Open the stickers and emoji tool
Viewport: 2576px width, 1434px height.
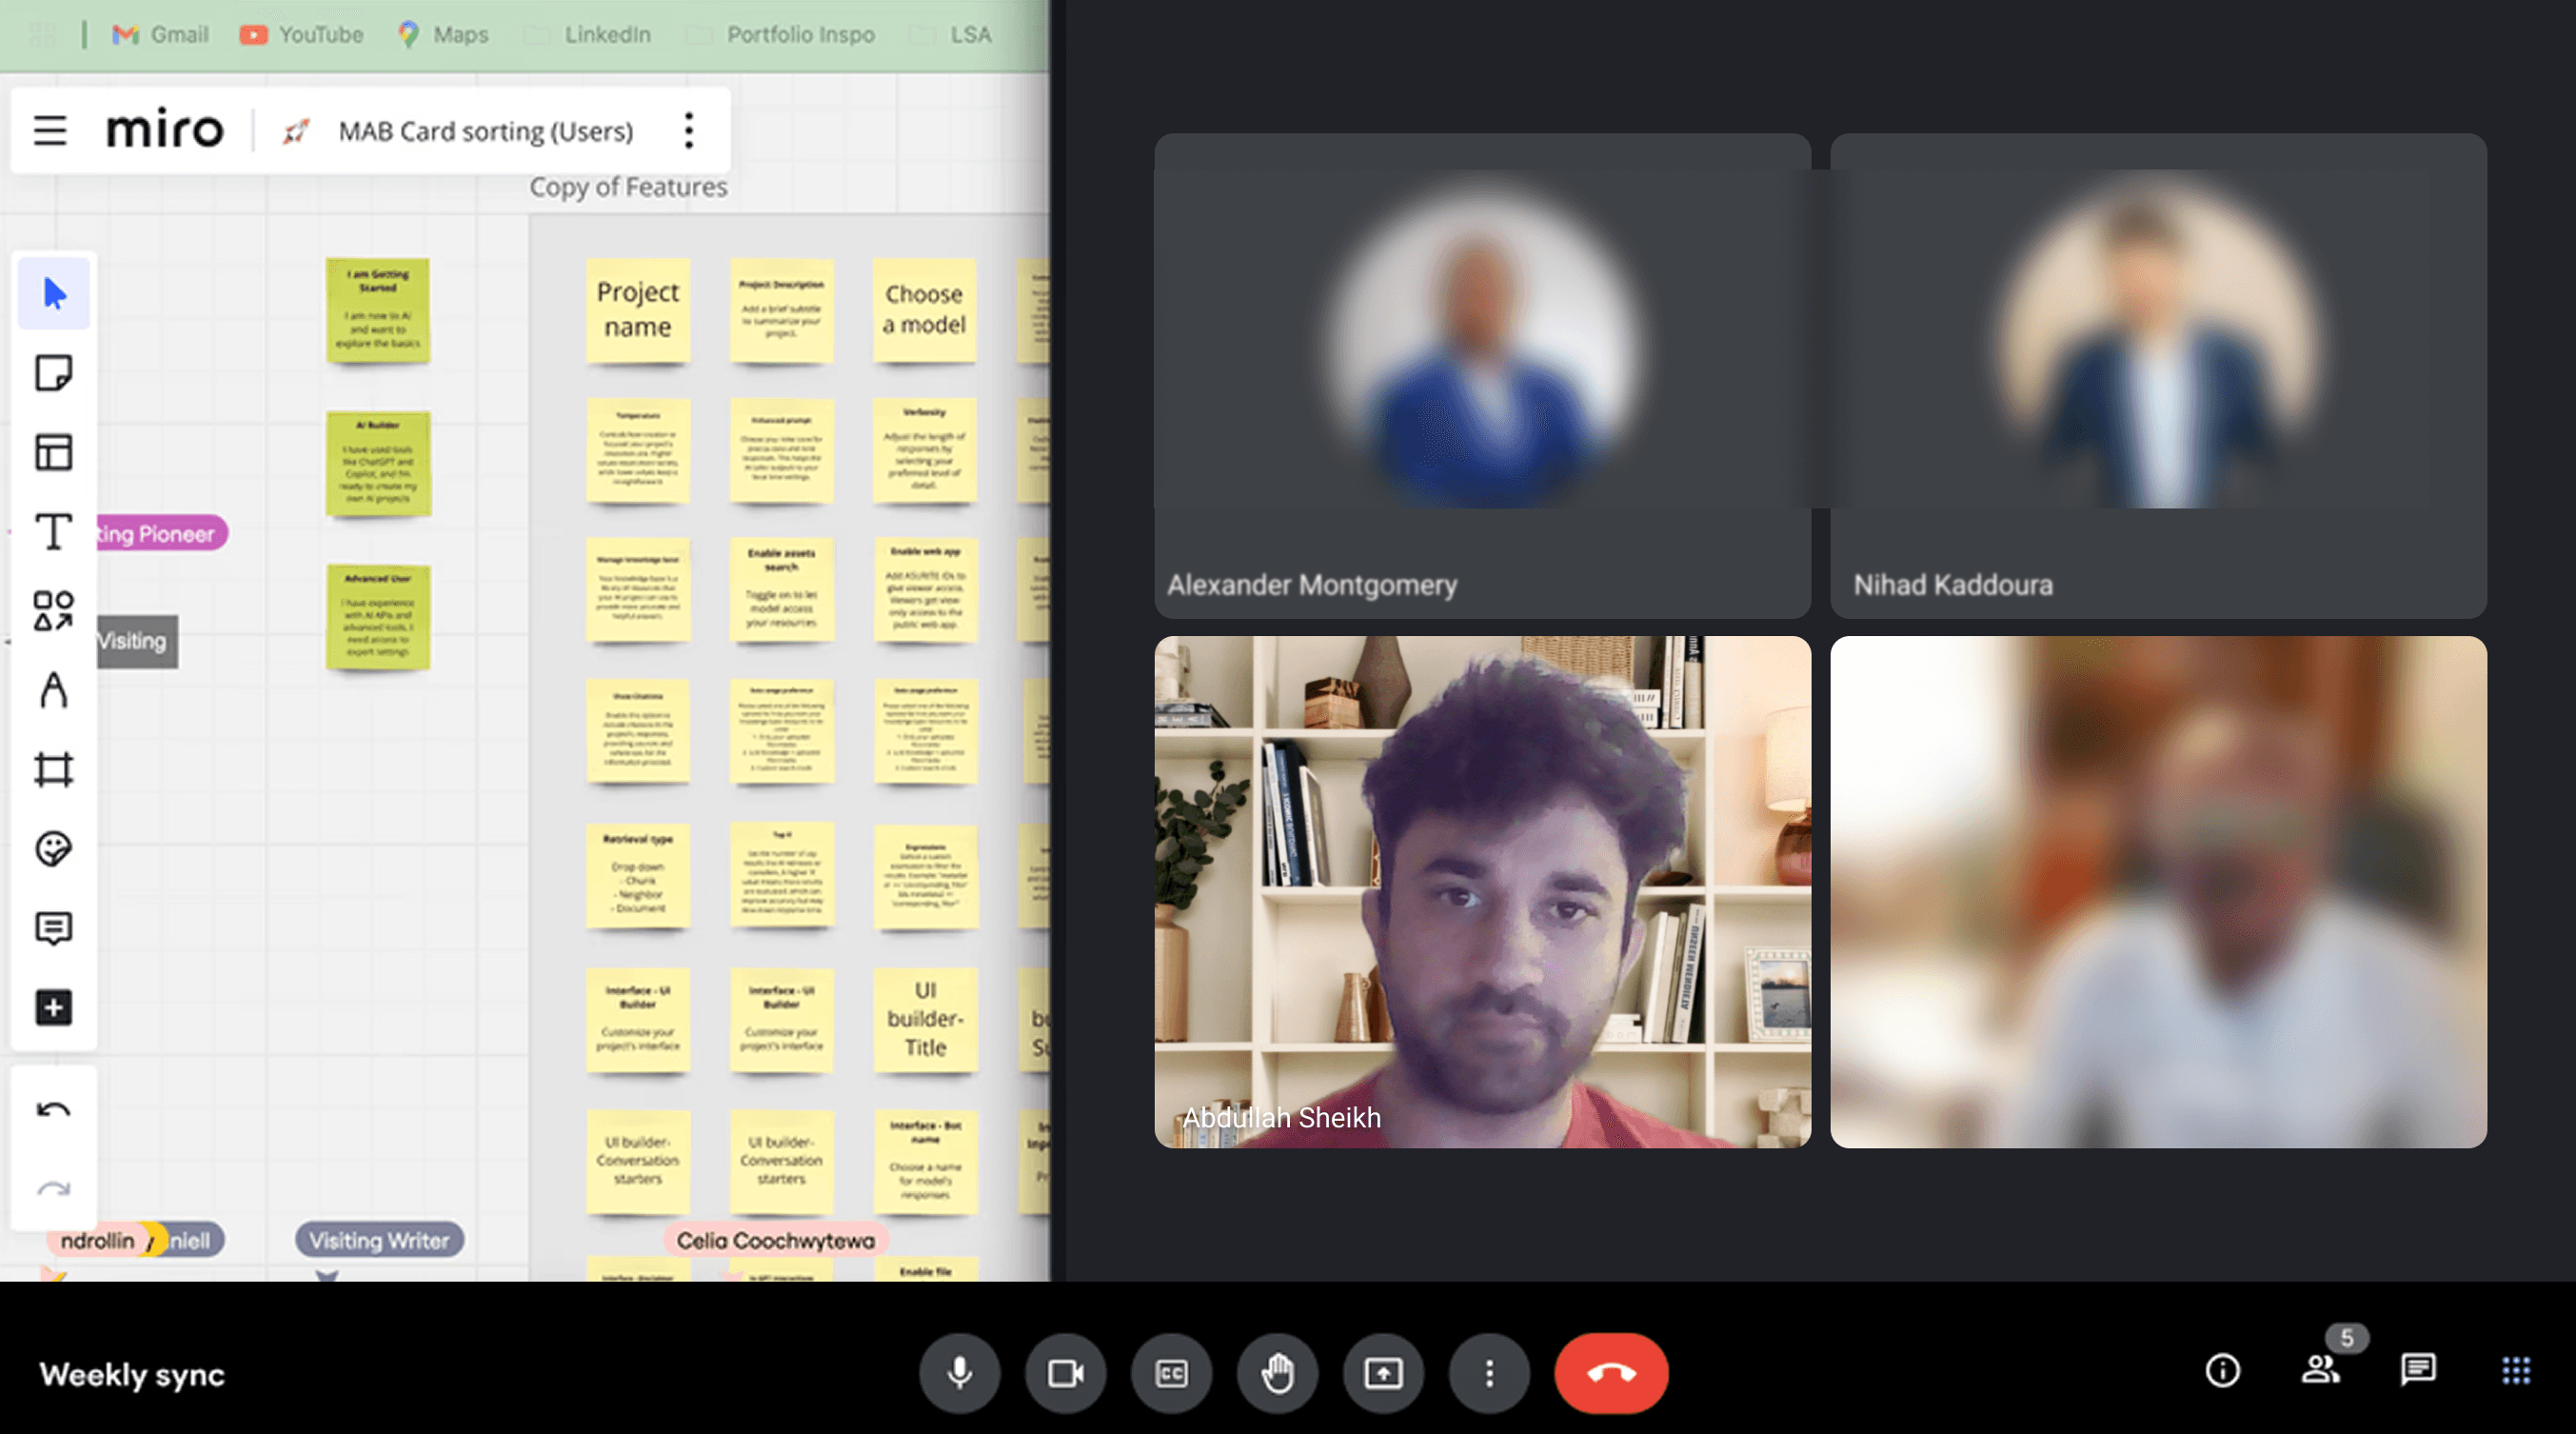[53, 849]
